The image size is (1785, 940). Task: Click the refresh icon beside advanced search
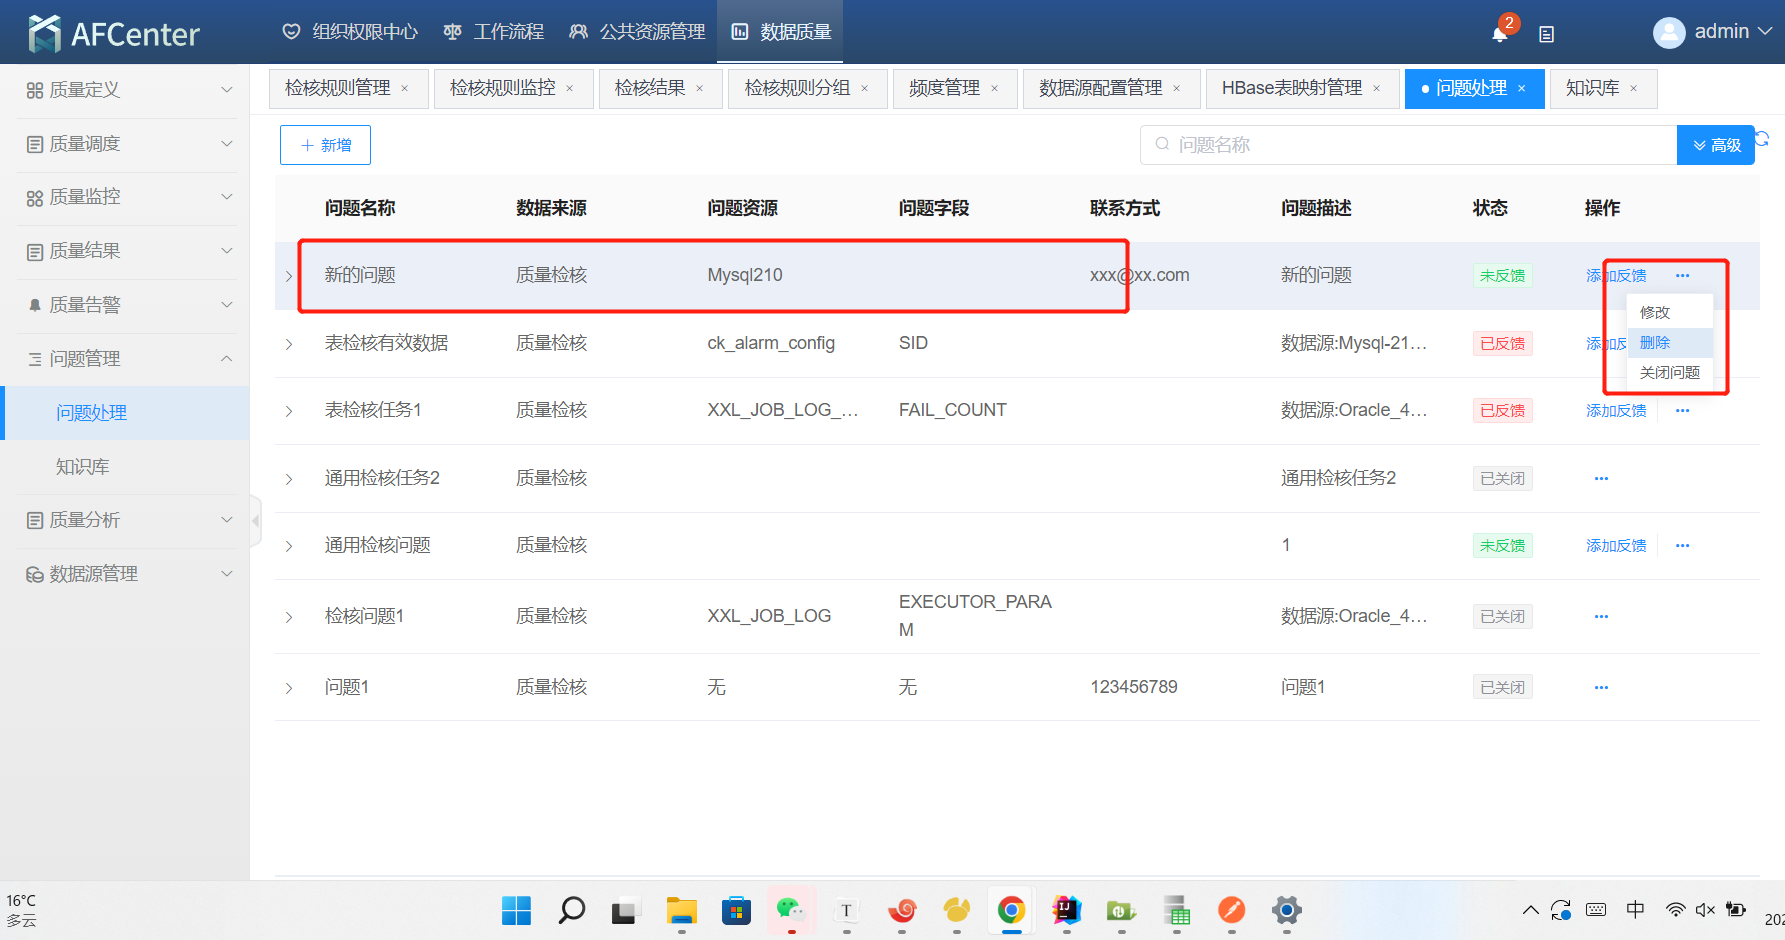pyautogui.click(x=1763, y=139)
